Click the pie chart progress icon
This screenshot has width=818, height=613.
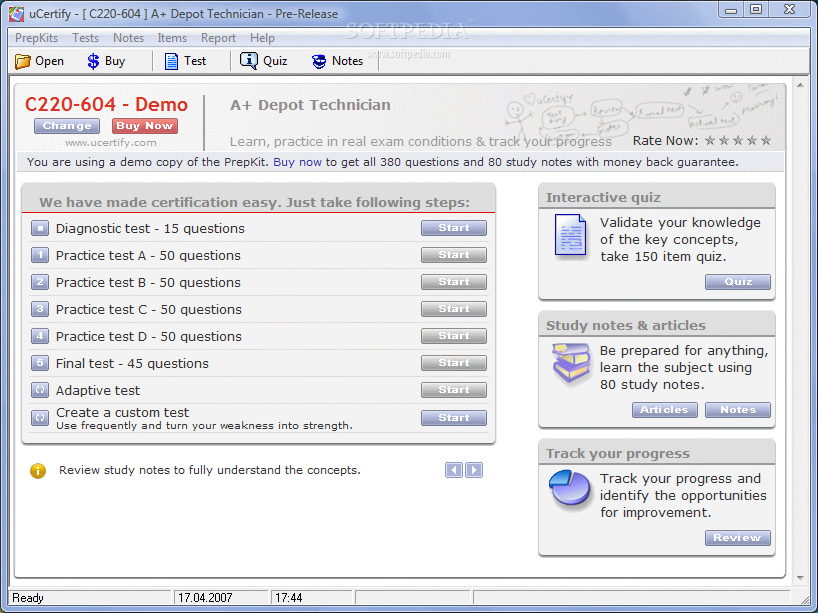(x=570, y=487)
